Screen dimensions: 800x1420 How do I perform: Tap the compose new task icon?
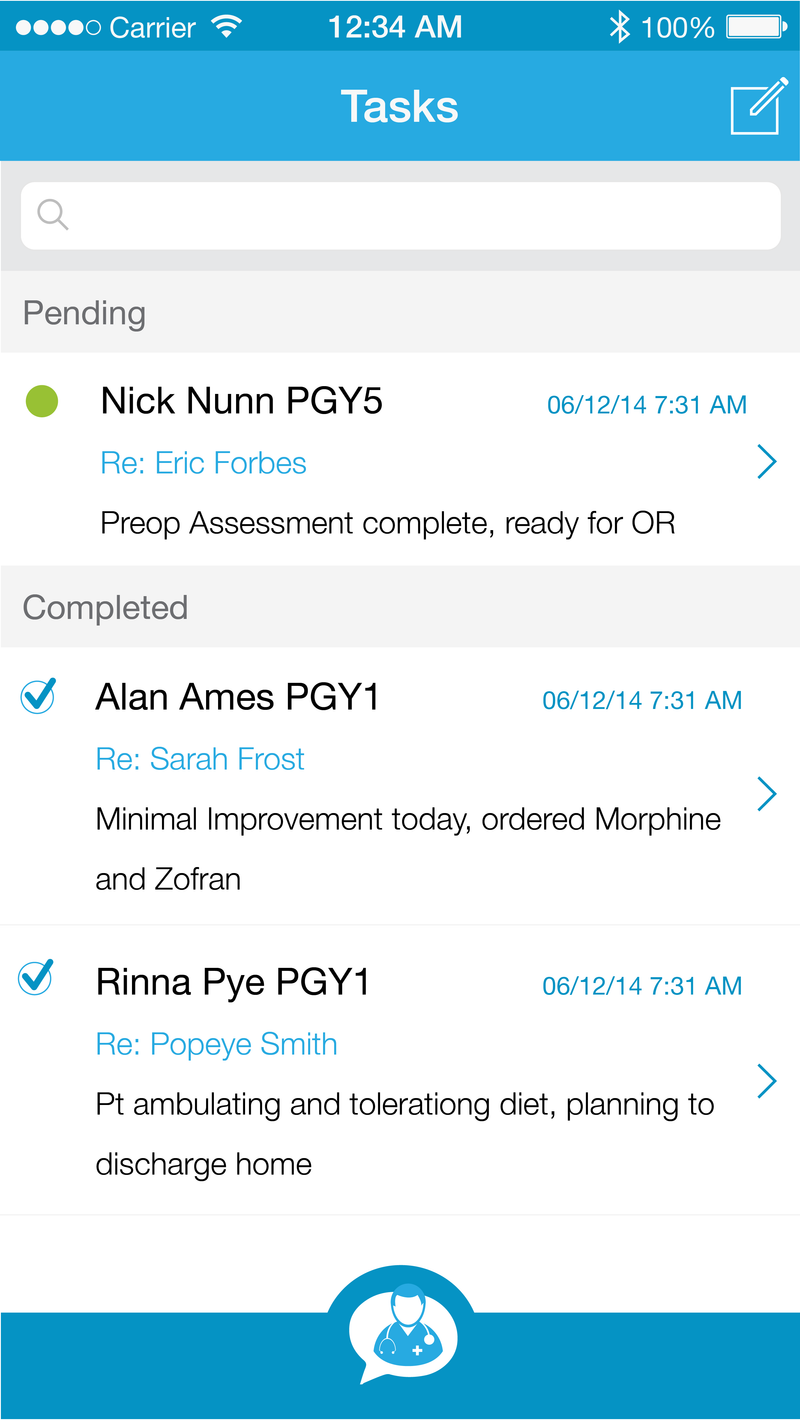click(757, 106)
